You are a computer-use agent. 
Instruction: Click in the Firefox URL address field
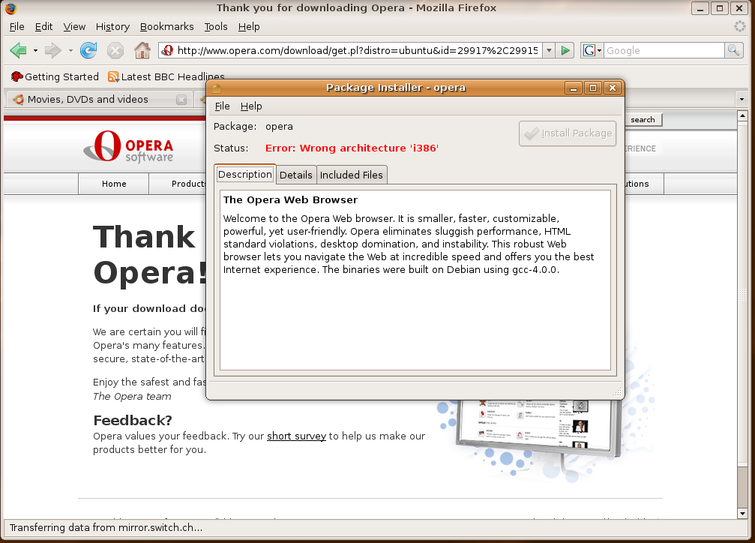(357, 50)
